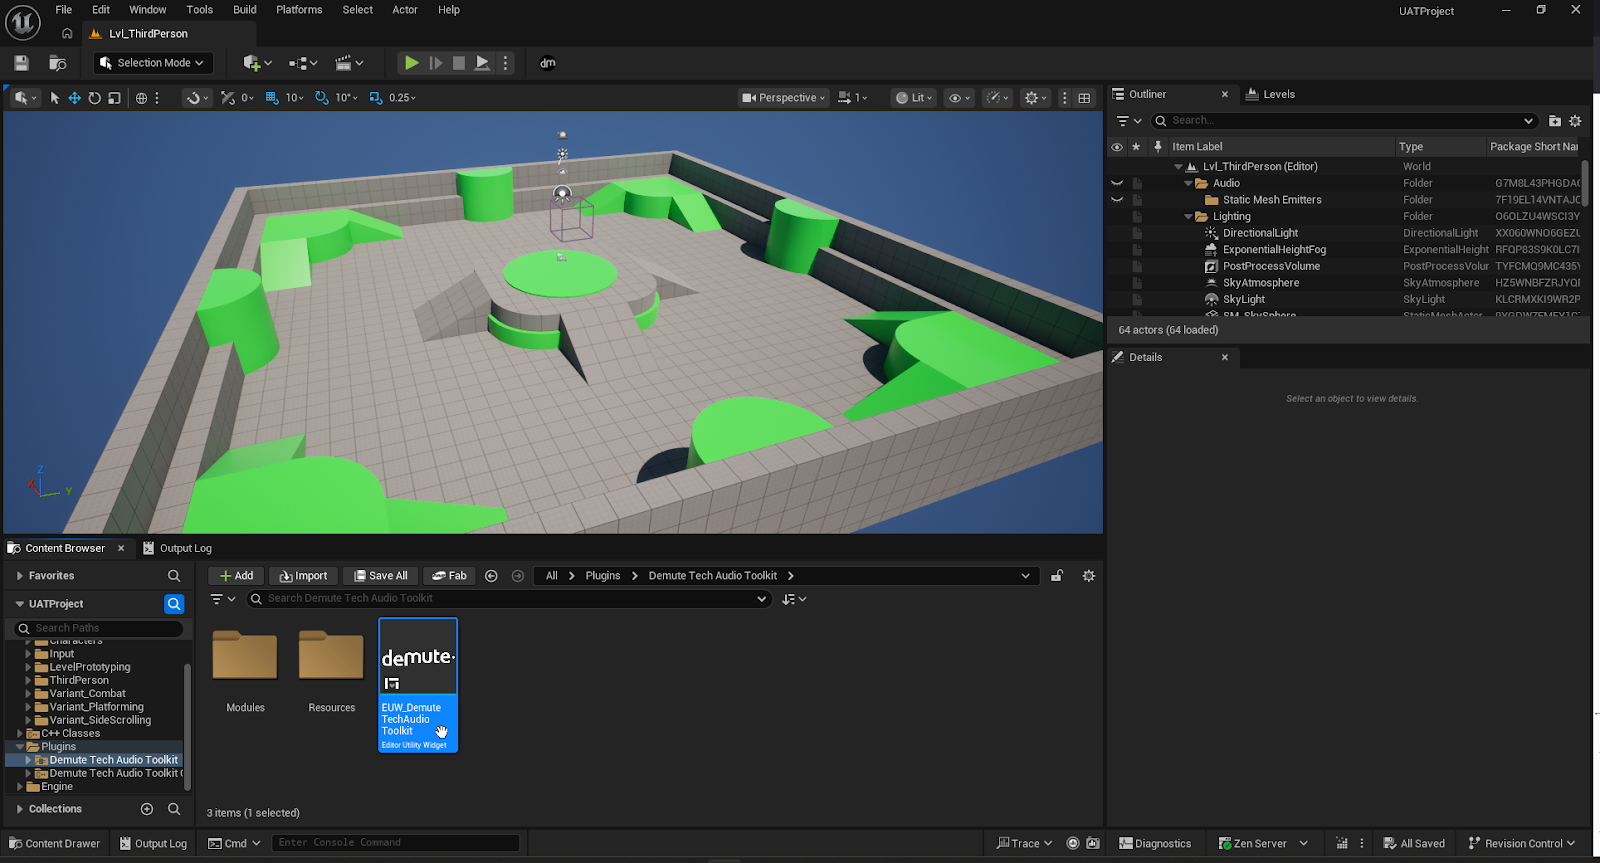
Task: Open the Outliner settings gear
Action: (x=1575, y=121)
